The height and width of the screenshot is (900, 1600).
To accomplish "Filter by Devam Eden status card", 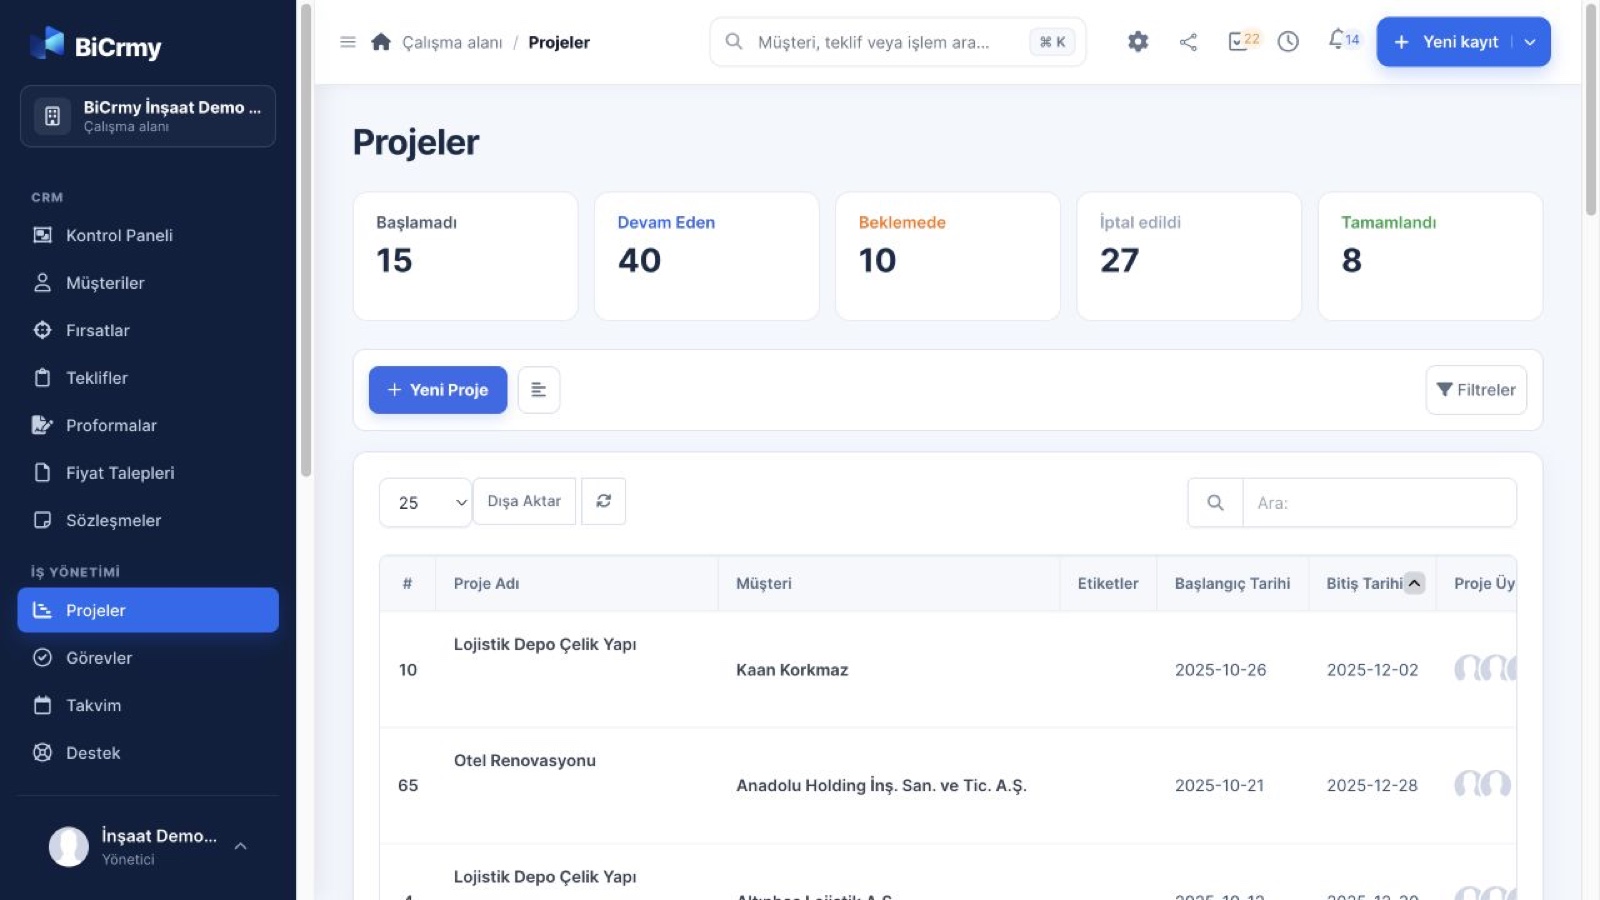I will [x=707, y=256].
